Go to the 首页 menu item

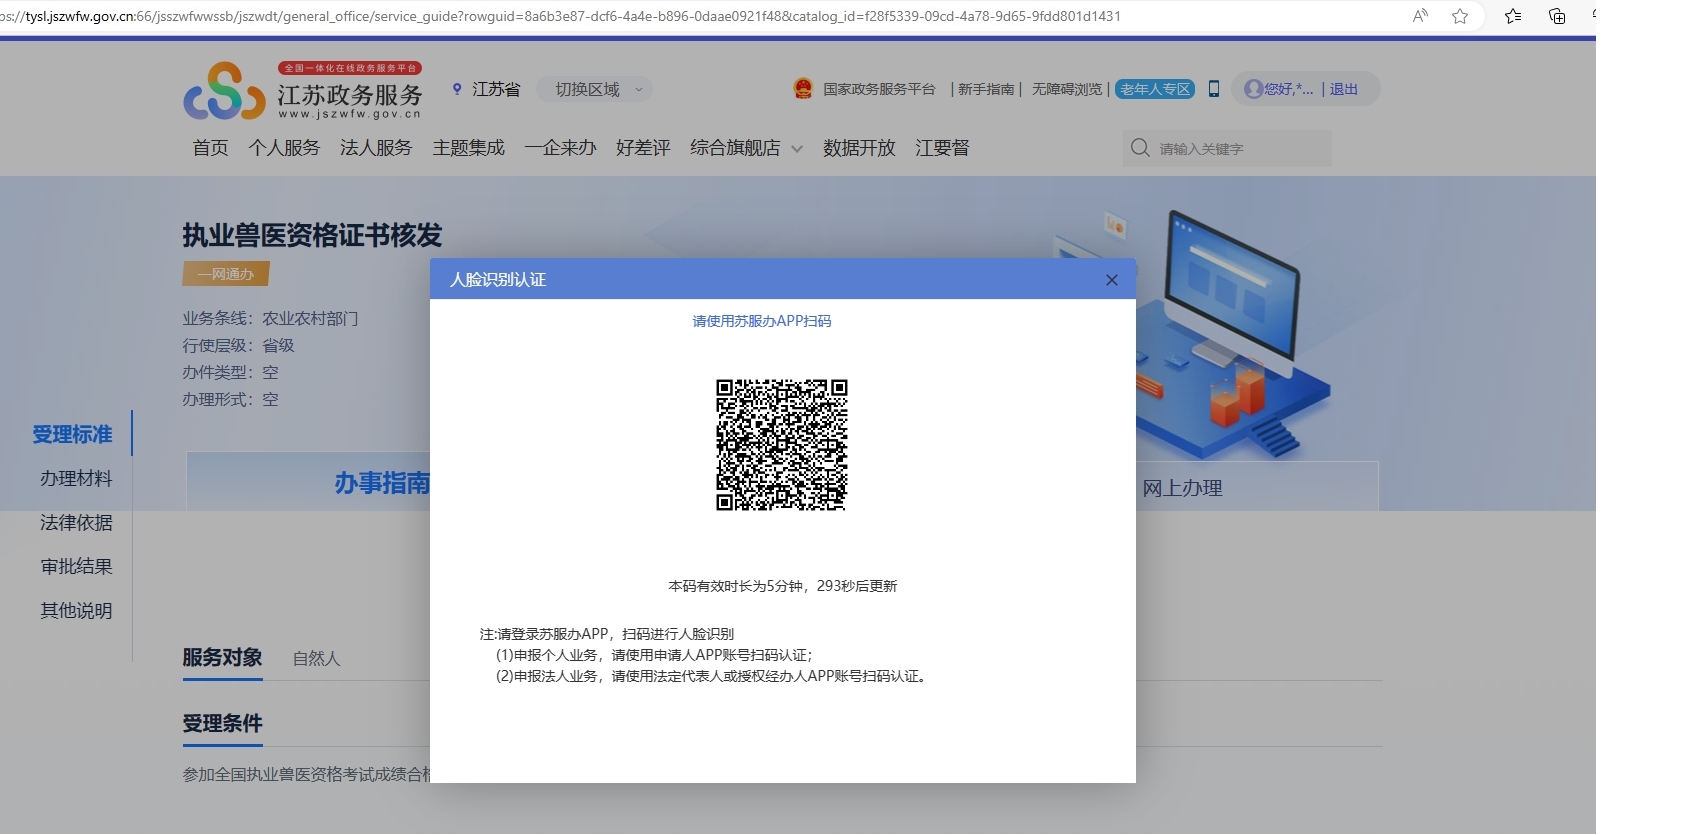210,148
